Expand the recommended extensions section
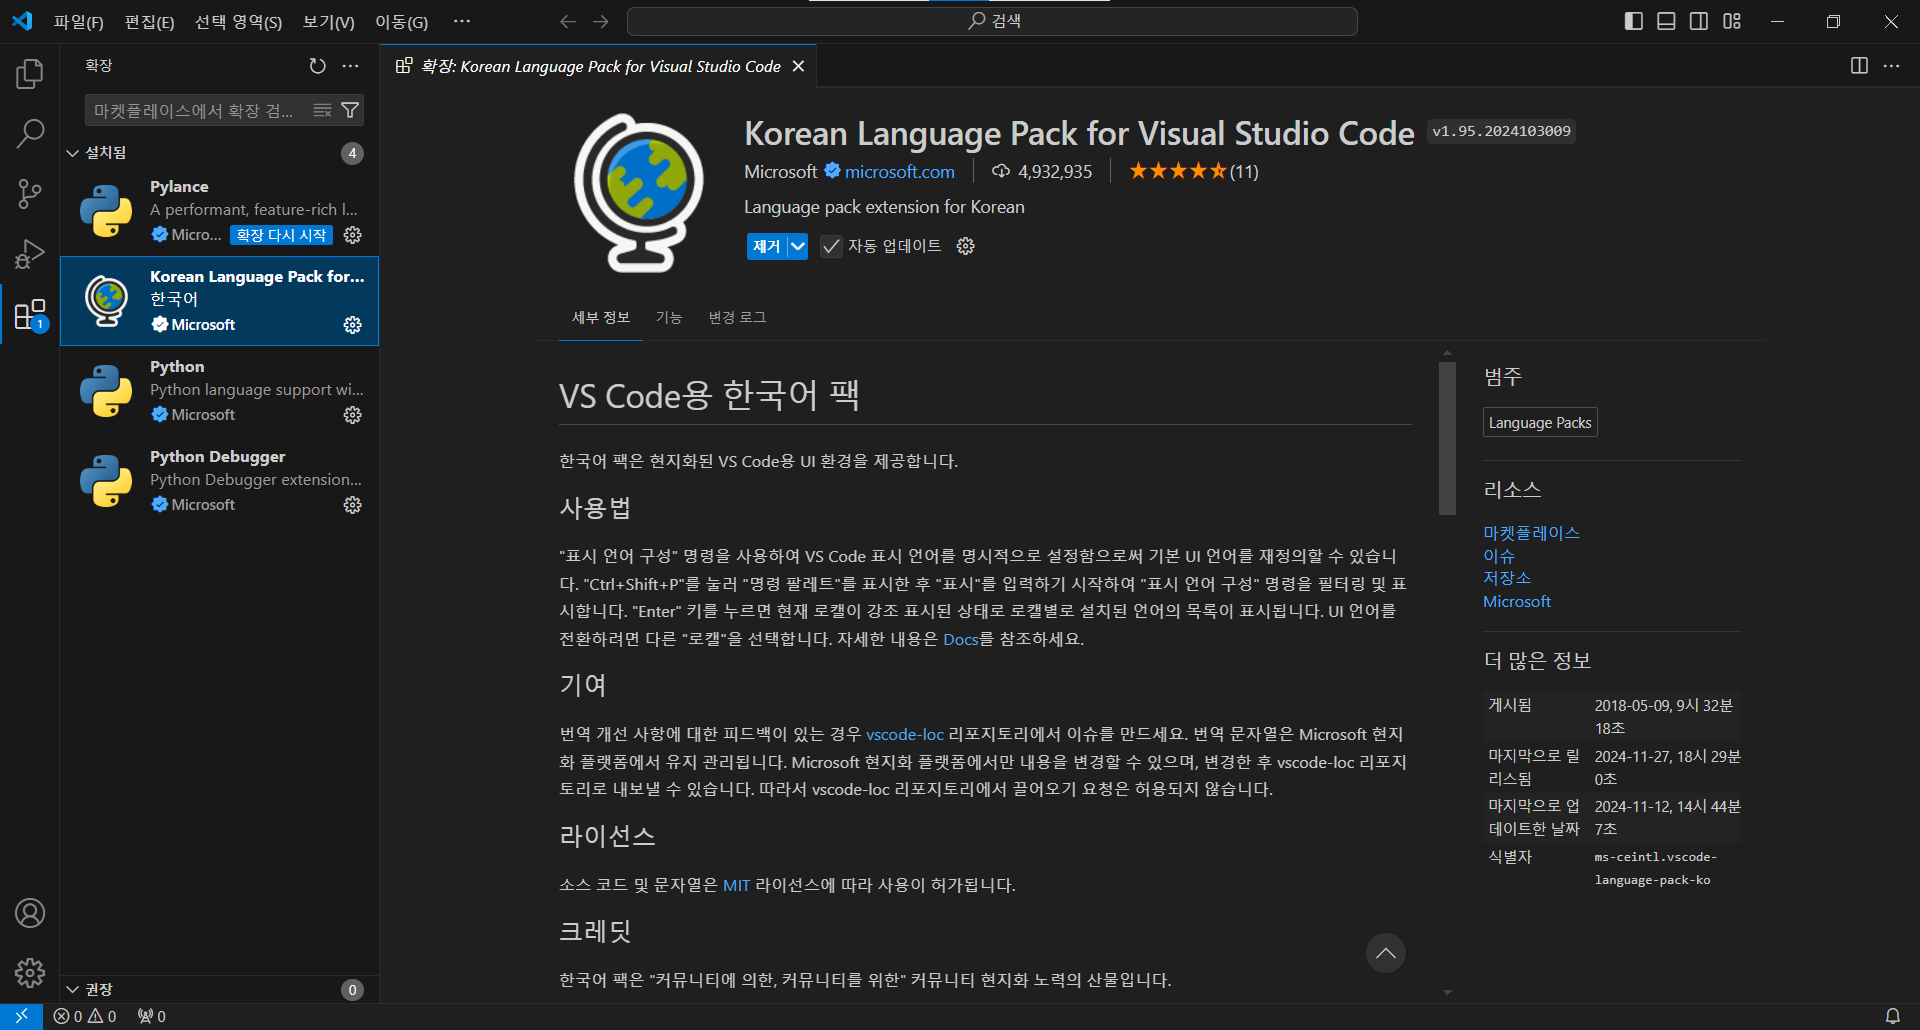This screenshot has height=1030, width=1920. click(x=73, y=989)
